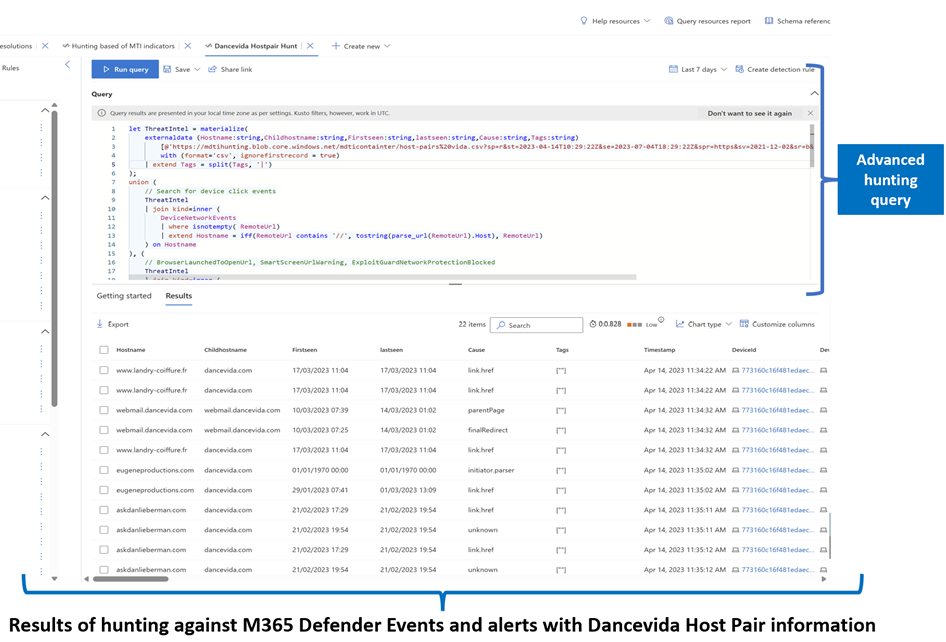Open DeviceId link in parentPage row
The height and width of the screenshot is (642, 946).
point(778,410)
